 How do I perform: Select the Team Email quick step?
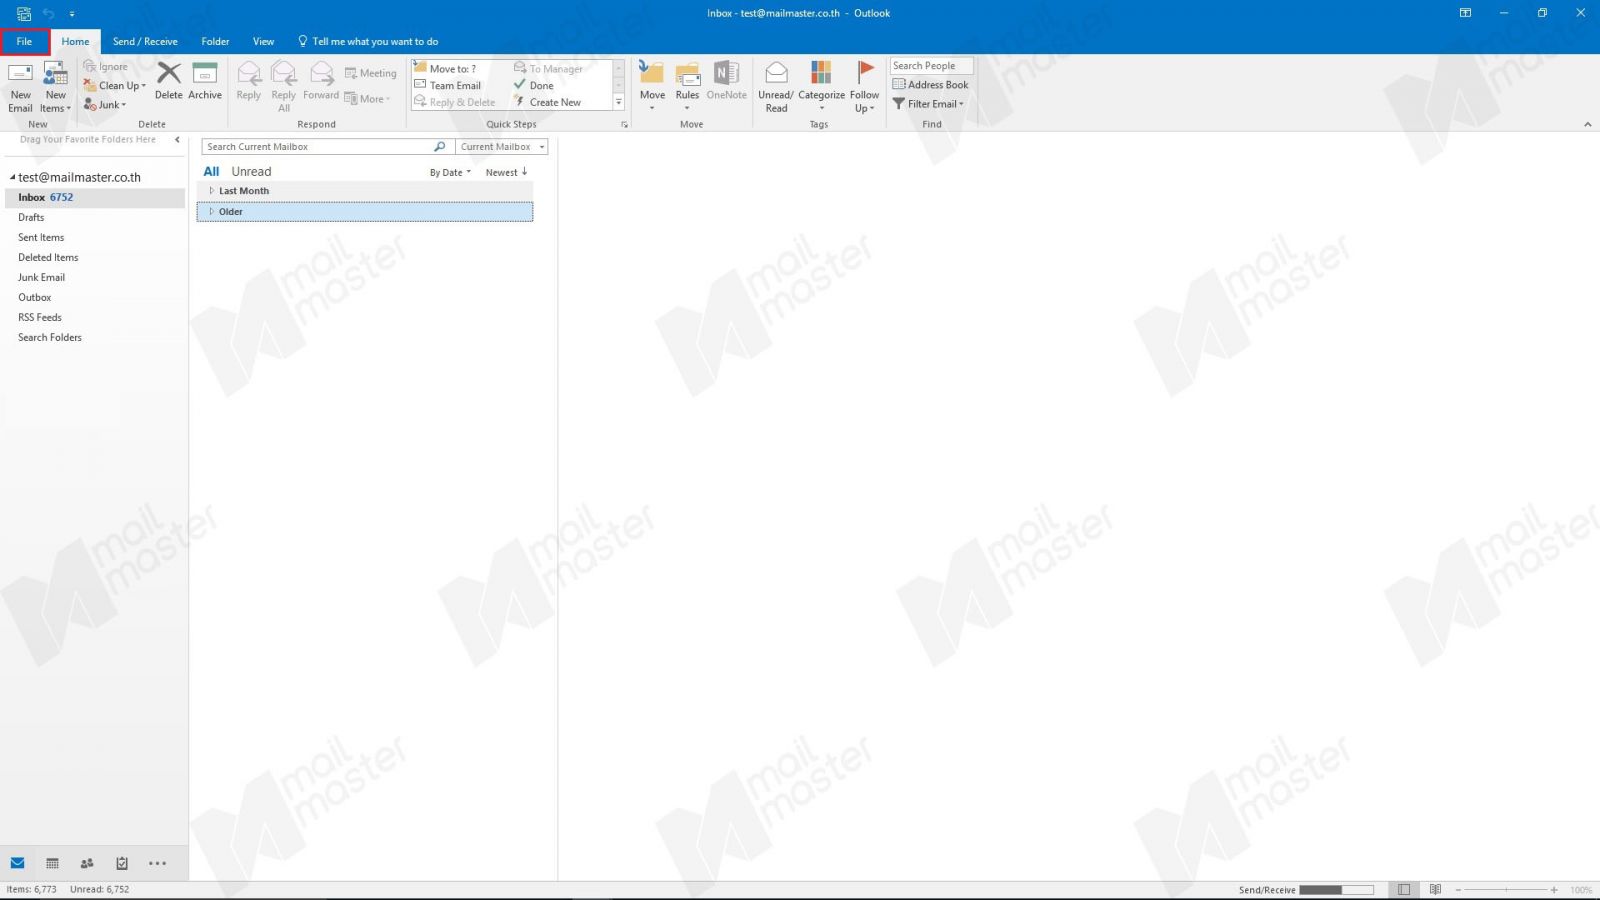pos(448,86)
